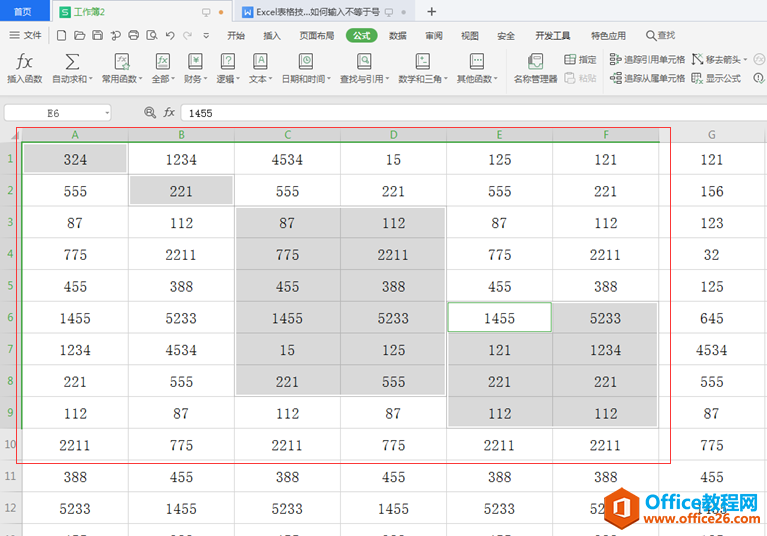
Task: Open the 日期和时间 functions icon
Action: (x=306, y=62)
